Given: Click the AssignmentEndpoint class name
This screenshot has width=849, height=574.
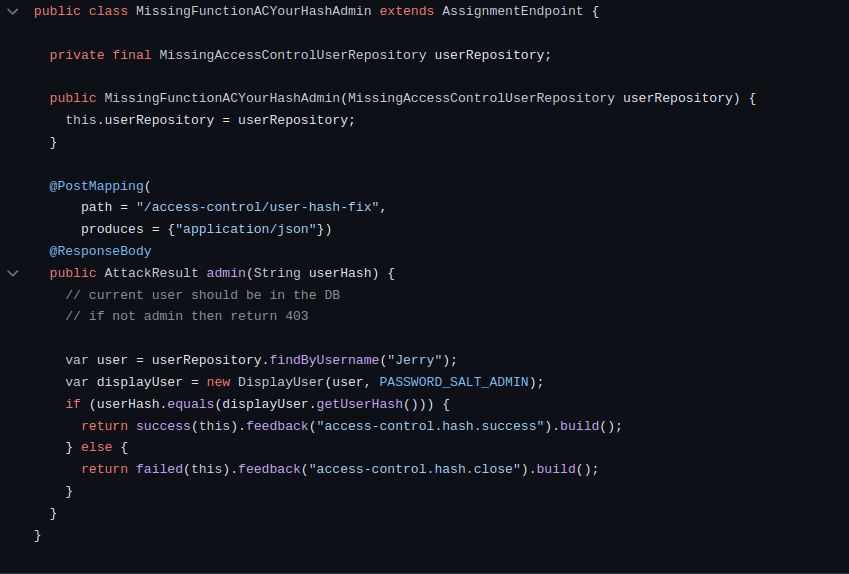Looking at the screenshot, I should click(x=512, y=11).
